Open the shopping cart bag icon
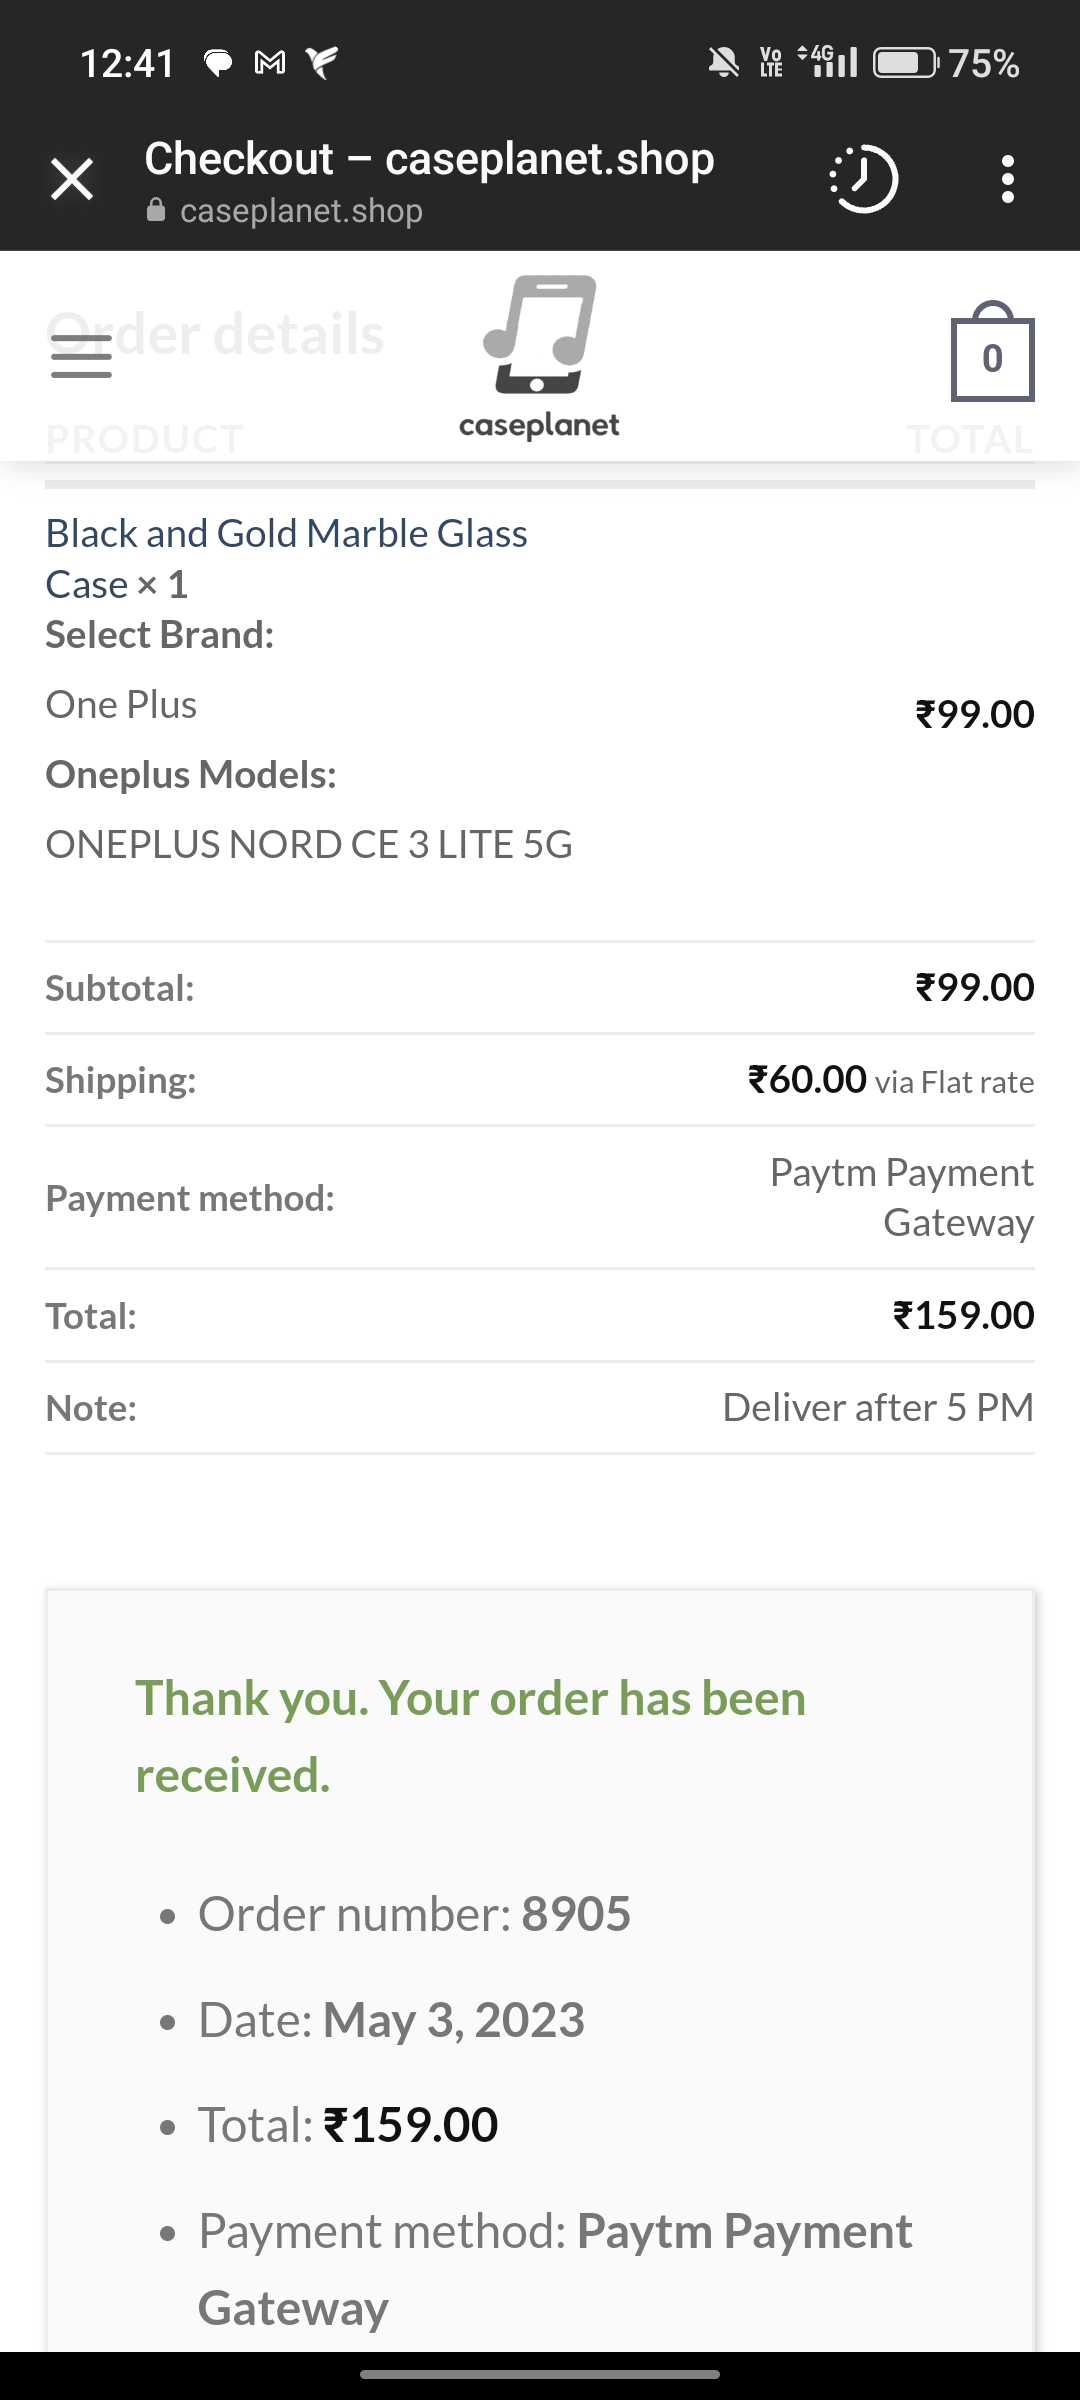The width and height of the screenshot is (1080, 2400). point(991,353)
